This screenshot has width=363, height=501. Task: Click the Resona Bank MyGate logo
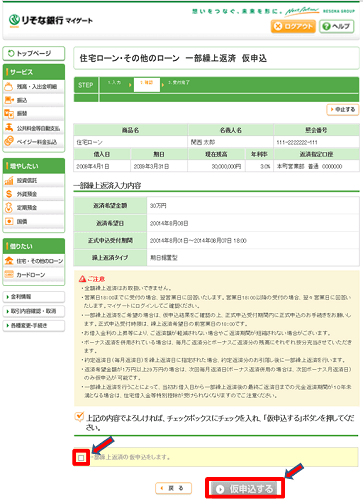51,20
